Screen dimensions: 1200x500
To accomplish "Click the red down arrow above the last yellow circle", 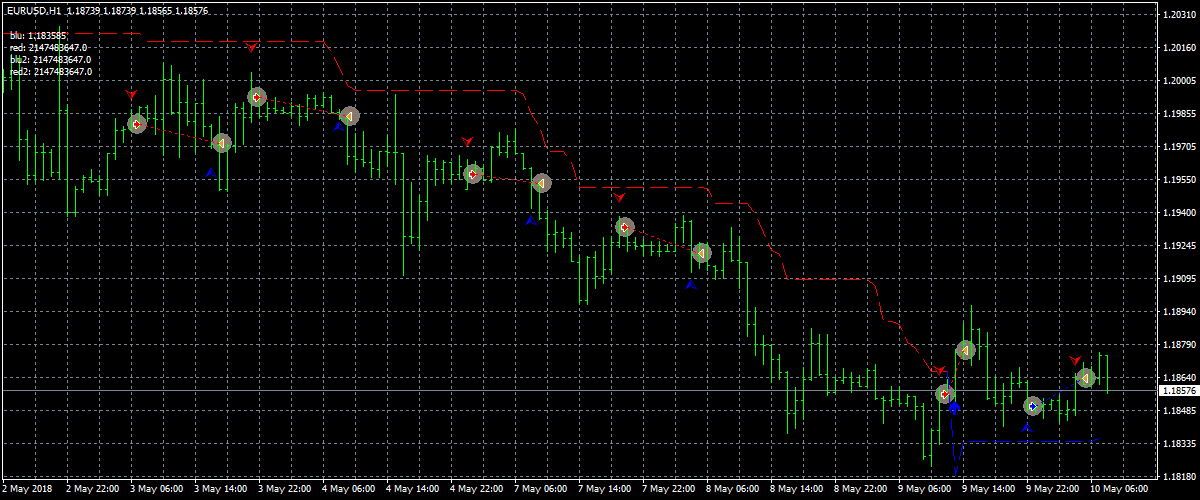I will [1076, 359].
